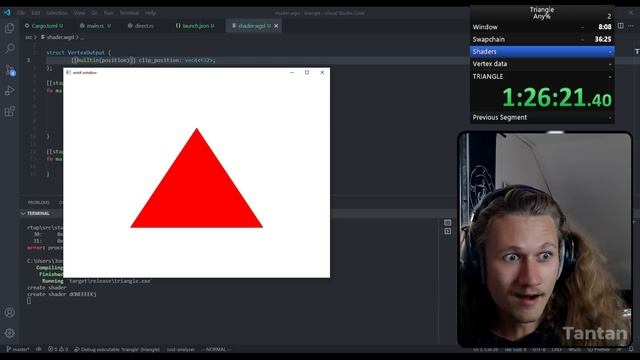640x360 pixels.
Task: Click the NORMAL vim mode indicator
Action: (216, 349)
